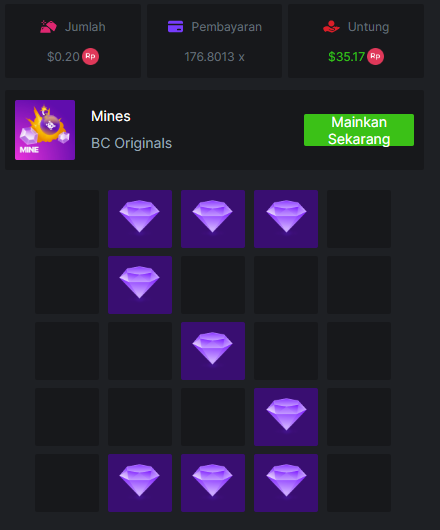Screen dimensions: 440x530
Task: Click the Rp currency badge beside $35.17
Action: point(375,56)
